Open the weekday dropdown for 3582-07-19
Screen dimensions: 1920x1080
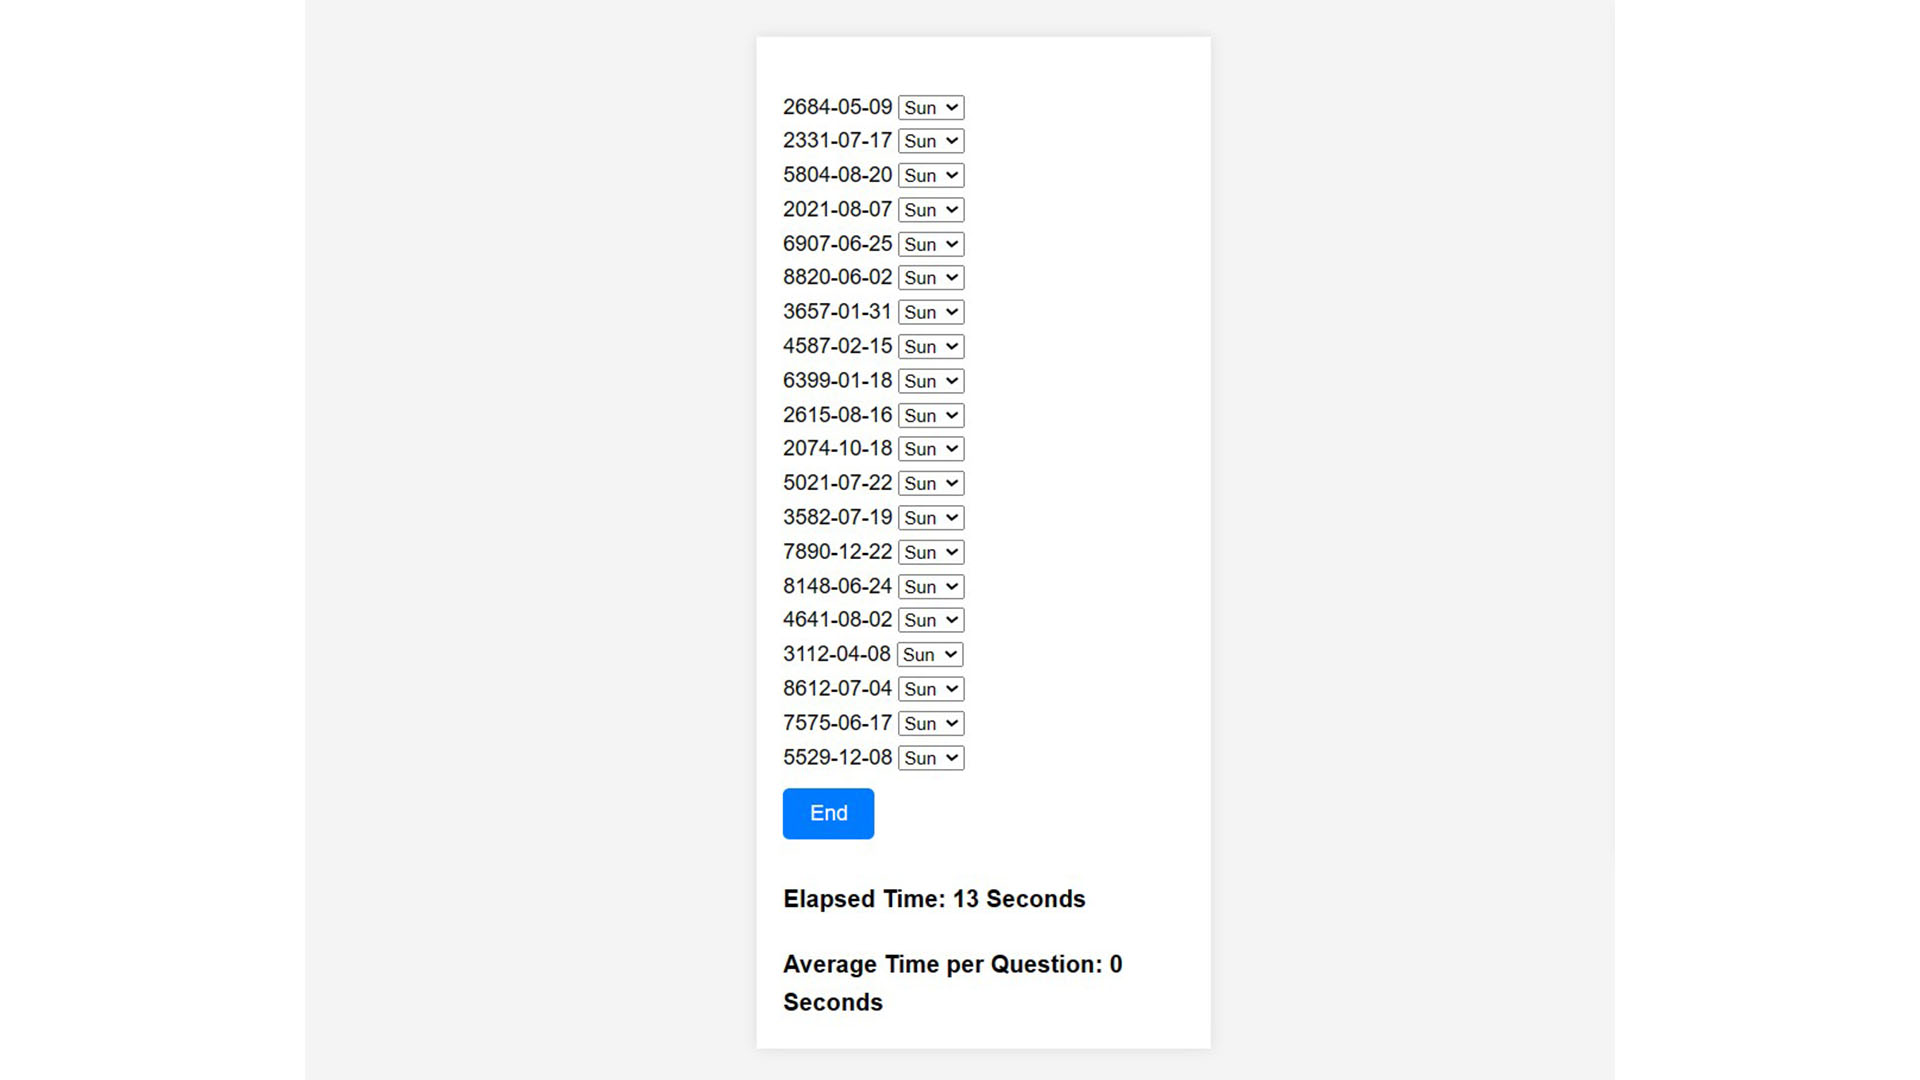930,517
